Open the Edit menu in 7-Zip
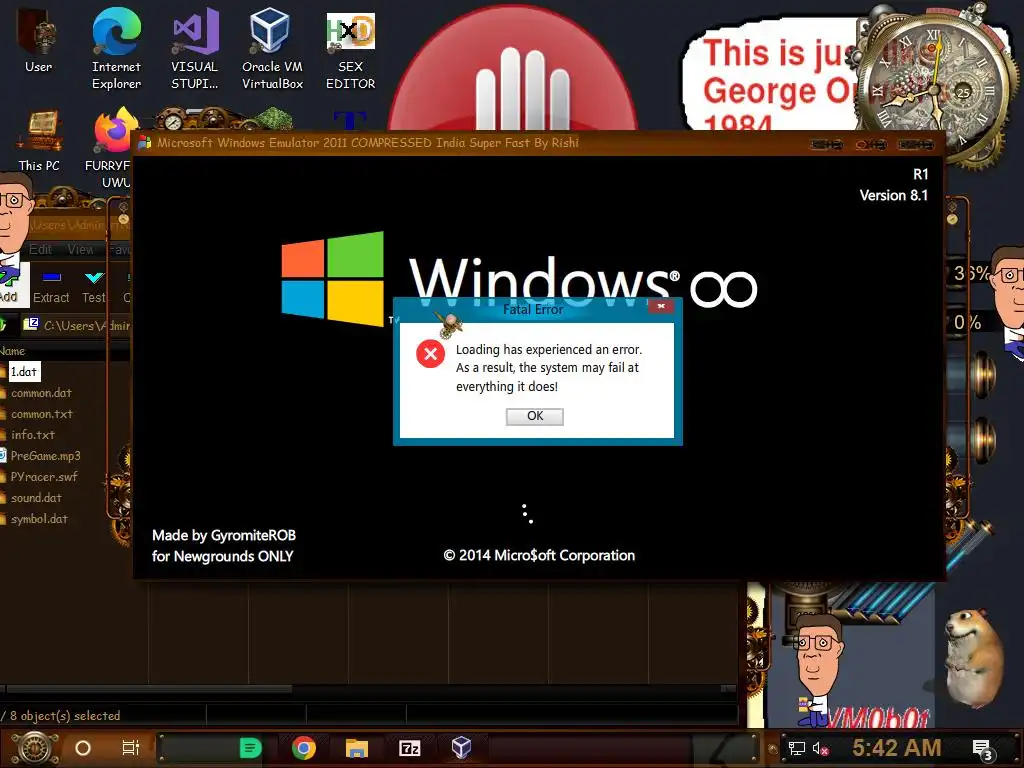The image size is (1024, 768). (x=40, y=249)
